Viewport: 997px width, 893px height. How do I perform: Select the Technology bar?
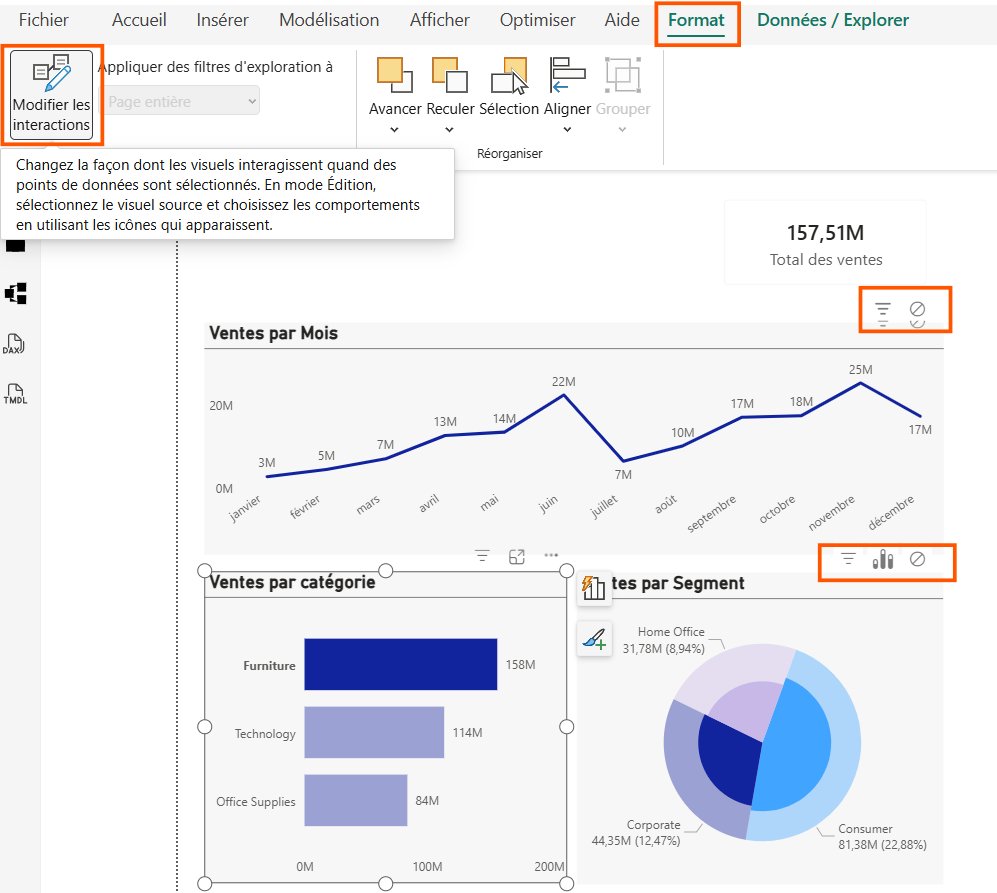tap(374, 732)
